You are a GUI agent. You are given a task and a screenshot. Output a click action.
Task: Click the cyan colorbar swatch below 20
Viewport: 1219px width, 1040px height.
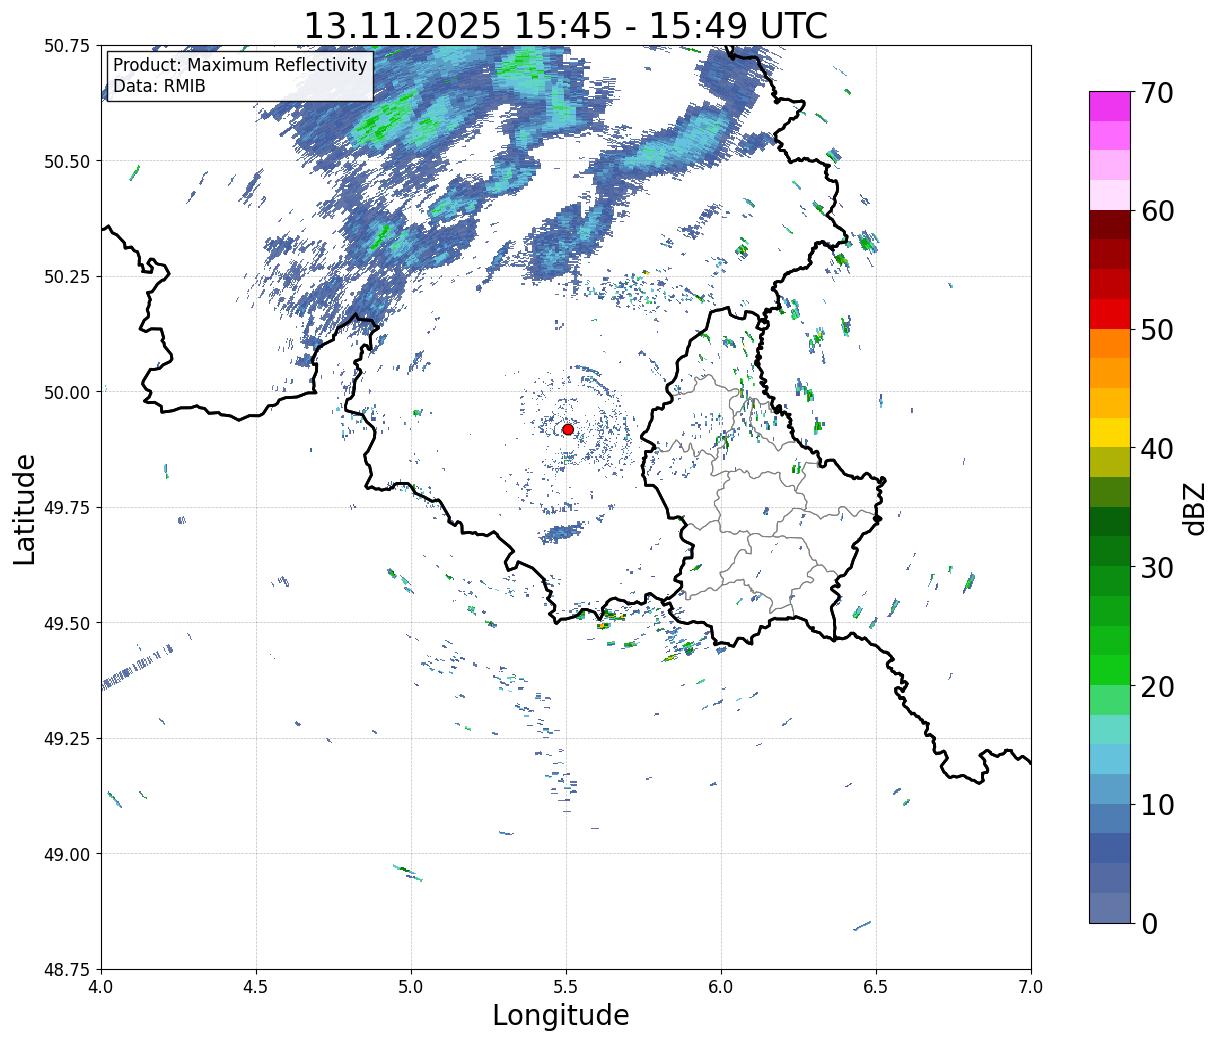1110,729
